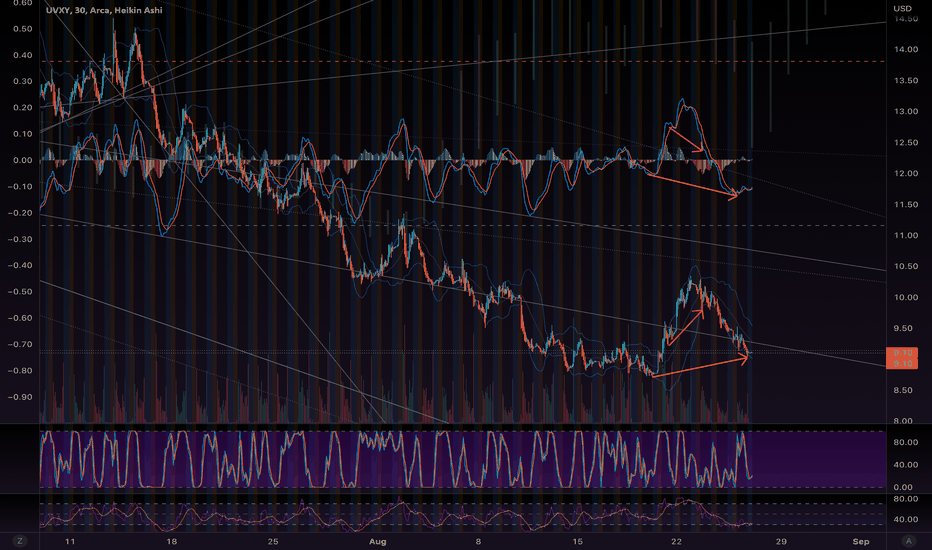The image size is (932, 550).
Task: Click the 18 date label on time axis
Action: point(172,541)
